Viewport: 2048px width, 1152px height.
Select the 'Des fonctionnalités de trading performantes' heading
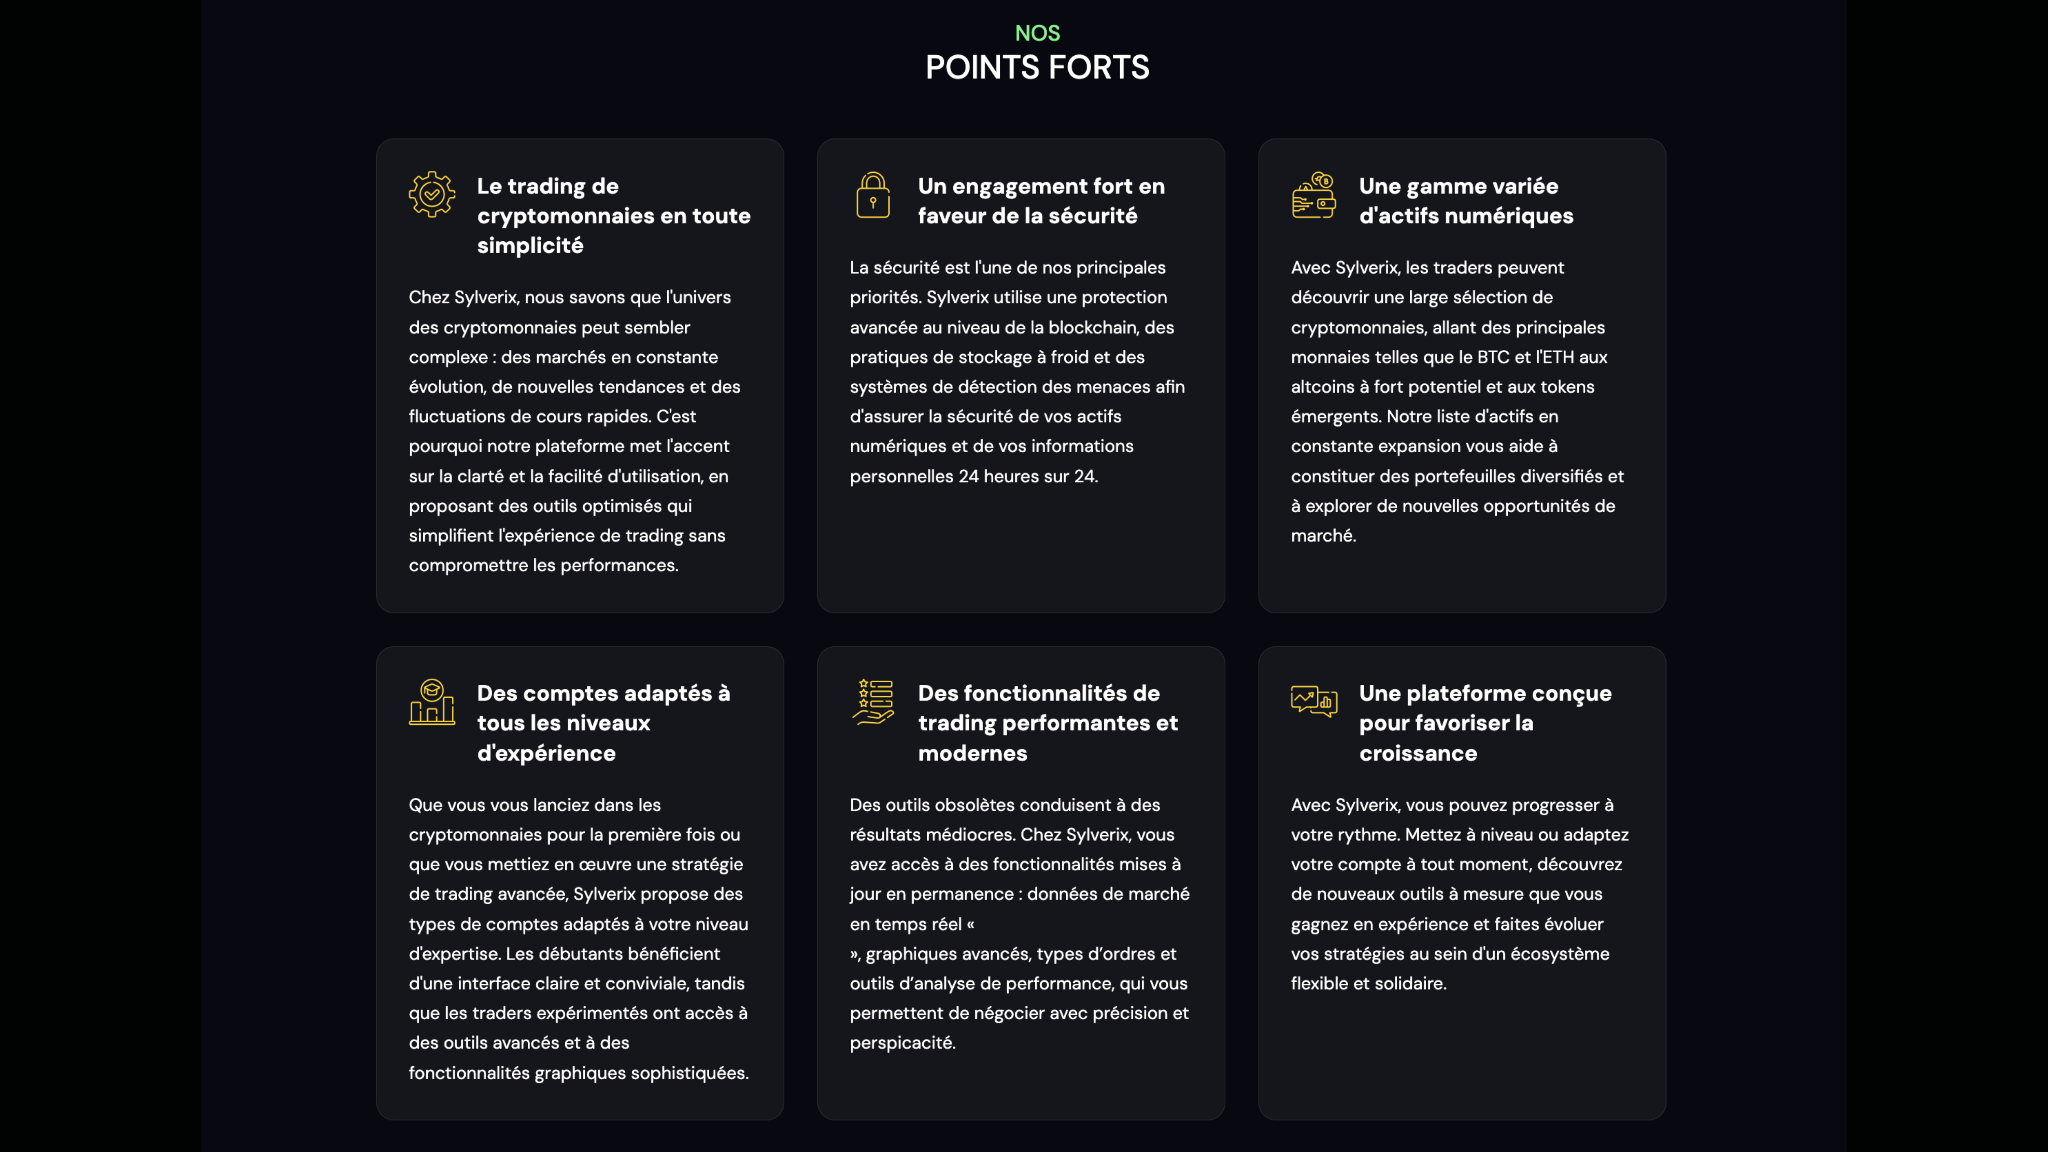(x=1048, y=723)
